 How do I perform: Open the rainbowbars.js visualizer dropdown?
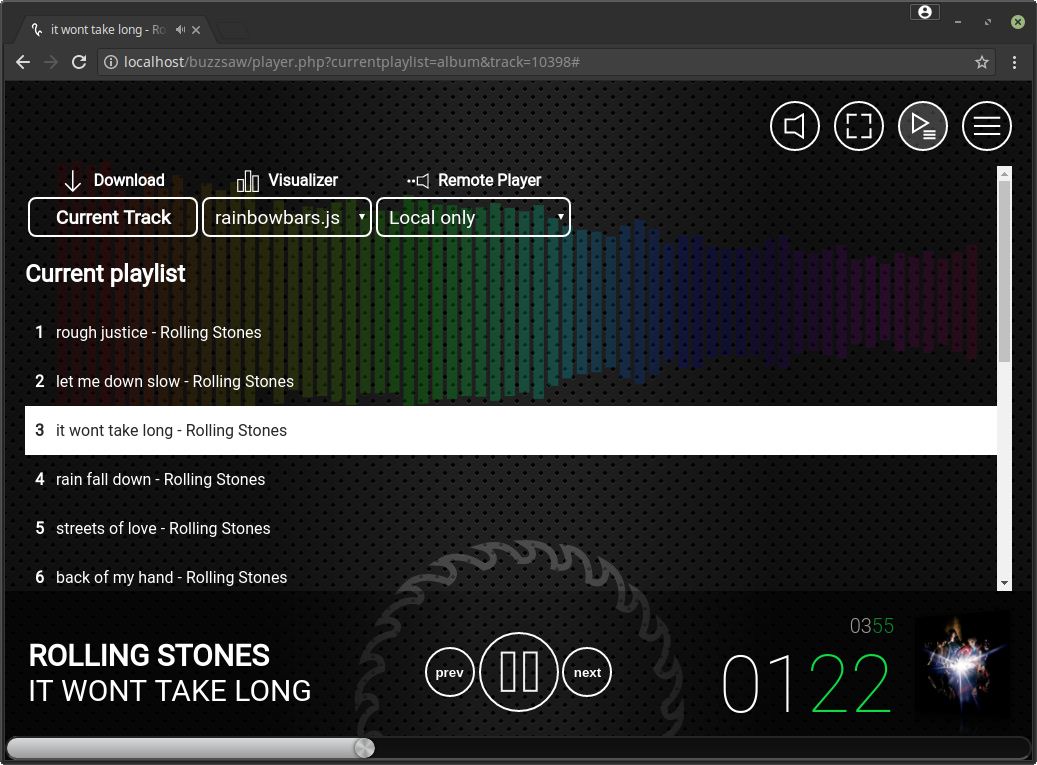(286, 217)
